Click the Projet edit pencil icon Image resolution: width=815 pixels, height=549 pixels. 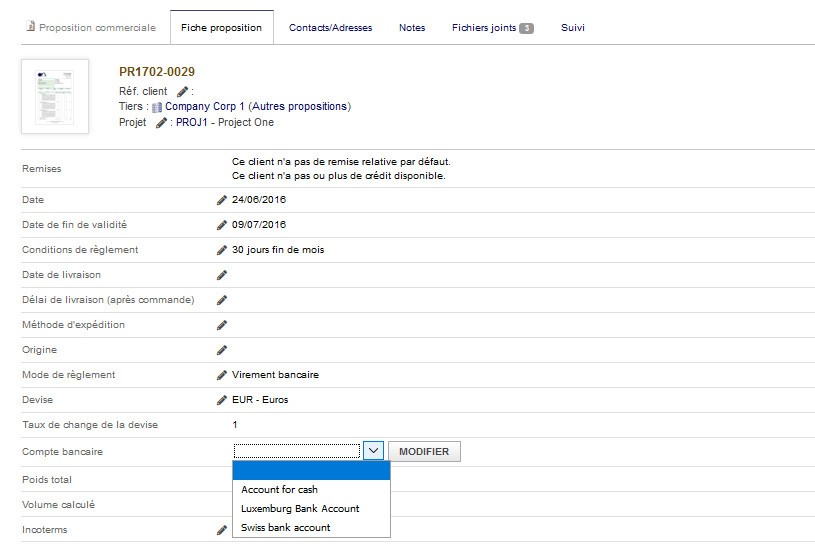(x=161, y=123)
